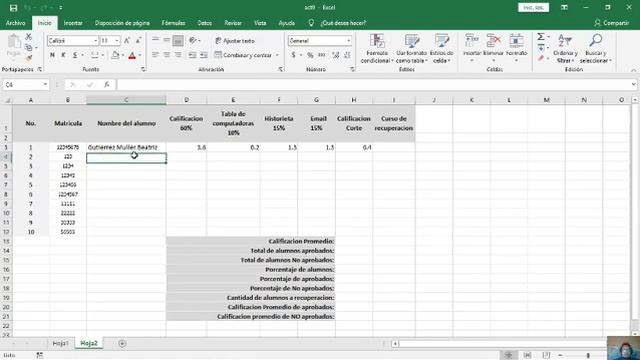Increase font size with the A-up icon
This screenshot has height=360, width=640.
127,40
